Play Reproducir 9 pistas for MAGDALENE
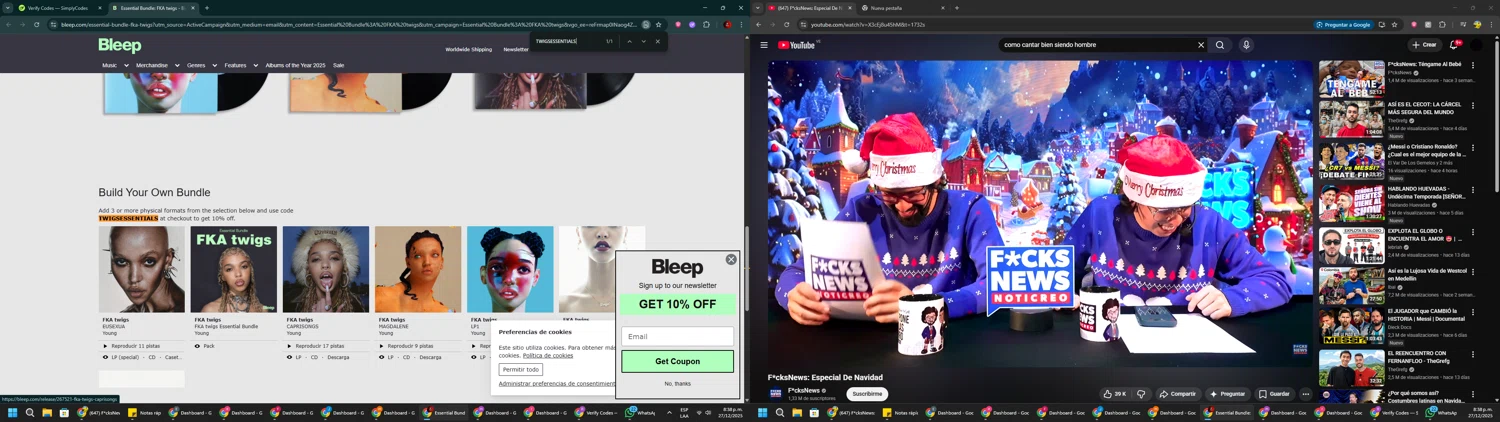The height and width of the screenshot is (422, 1500). (x=406, y=346)
